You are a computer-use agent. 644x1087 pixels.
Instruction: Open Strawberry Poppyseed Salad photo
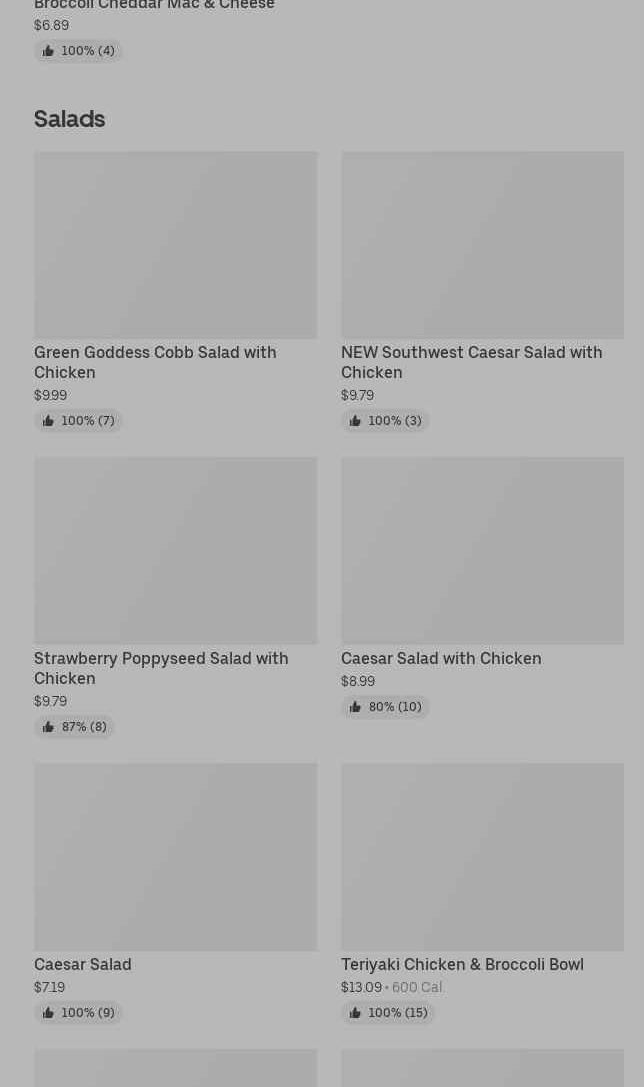click(x=175, y=551)
